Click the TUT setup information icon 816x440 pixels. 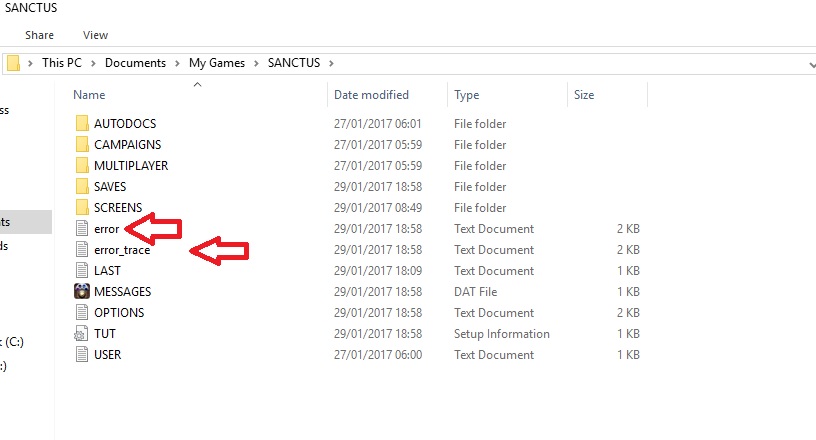[82, 334]
